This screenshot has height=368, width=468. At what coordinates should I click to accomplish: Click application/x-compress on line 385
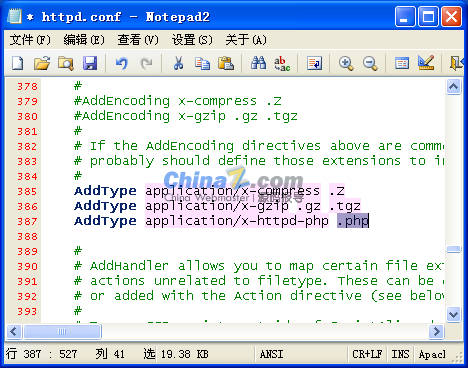(x=232, y=191)
